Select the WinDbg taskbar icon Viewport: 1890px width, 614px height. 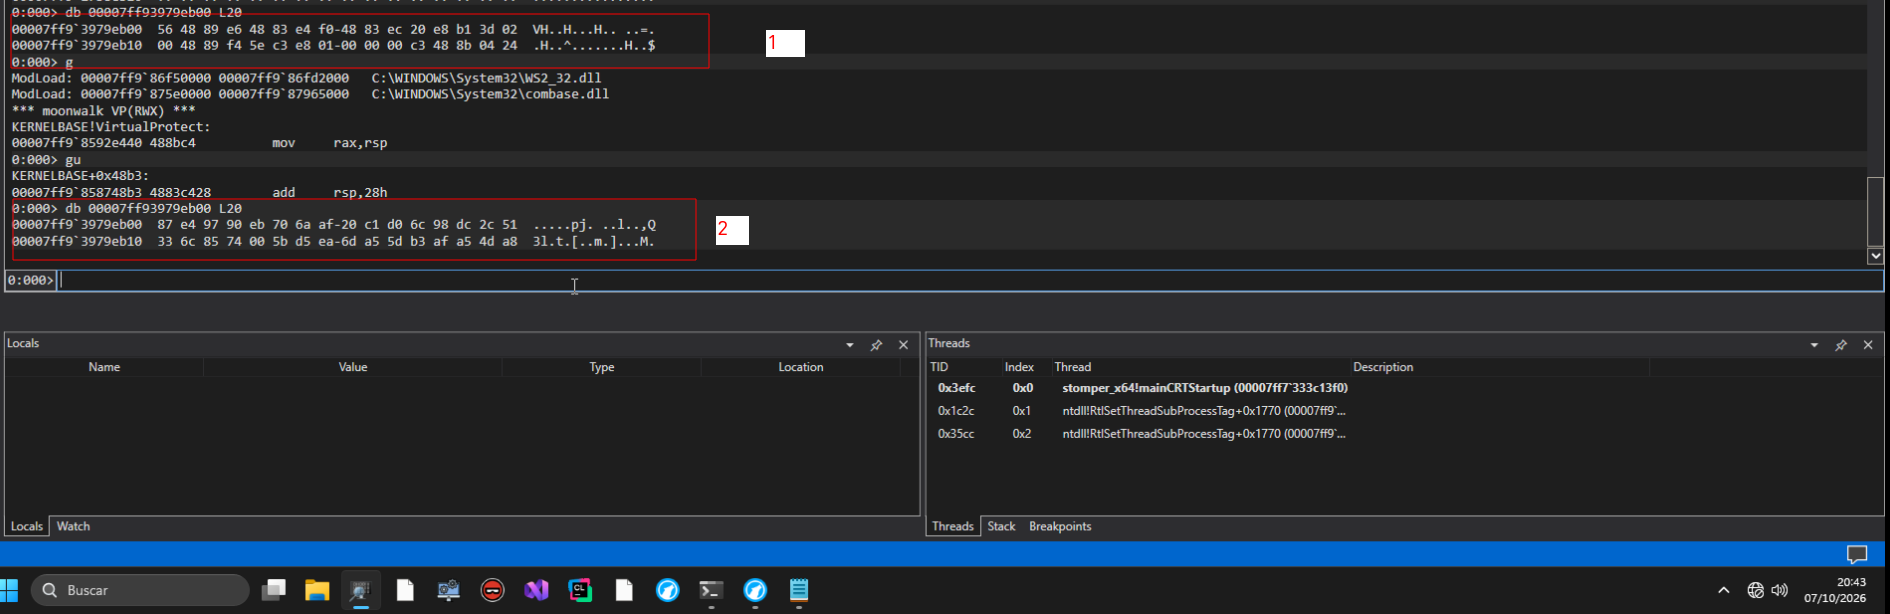(360, 590)
